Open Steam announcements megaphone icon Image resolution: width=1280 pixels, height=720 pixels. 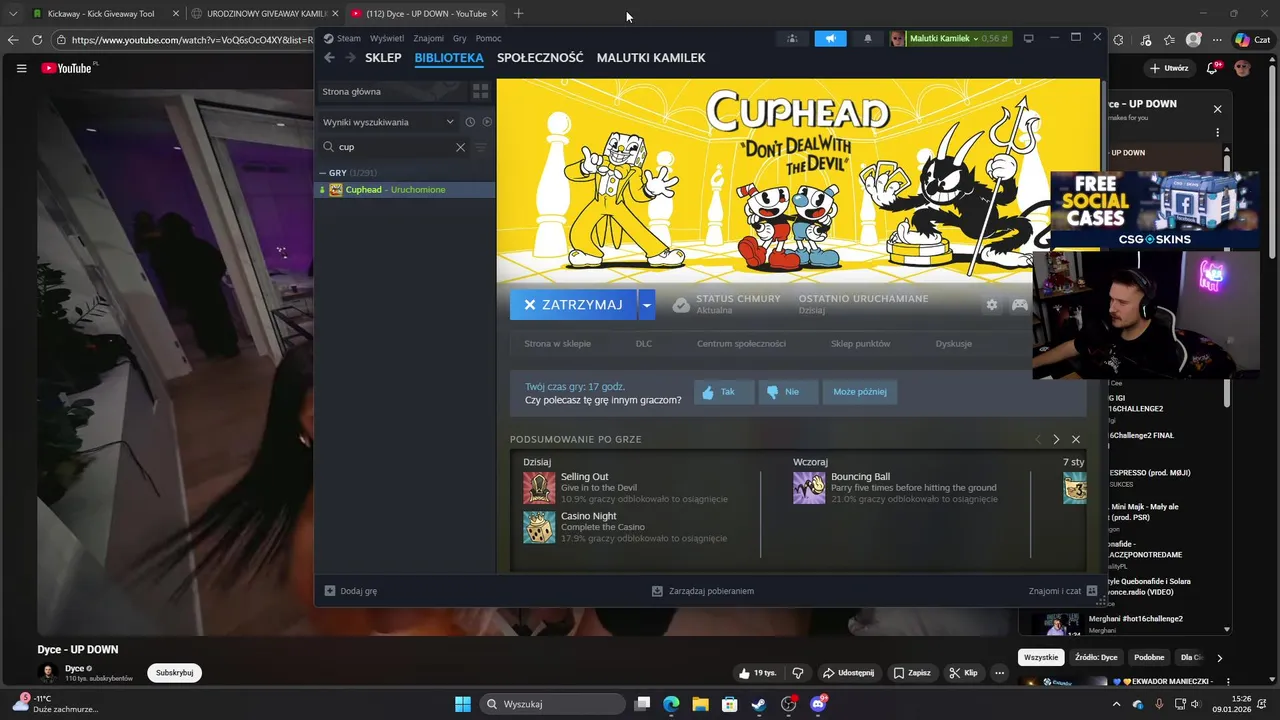[830, 38]
